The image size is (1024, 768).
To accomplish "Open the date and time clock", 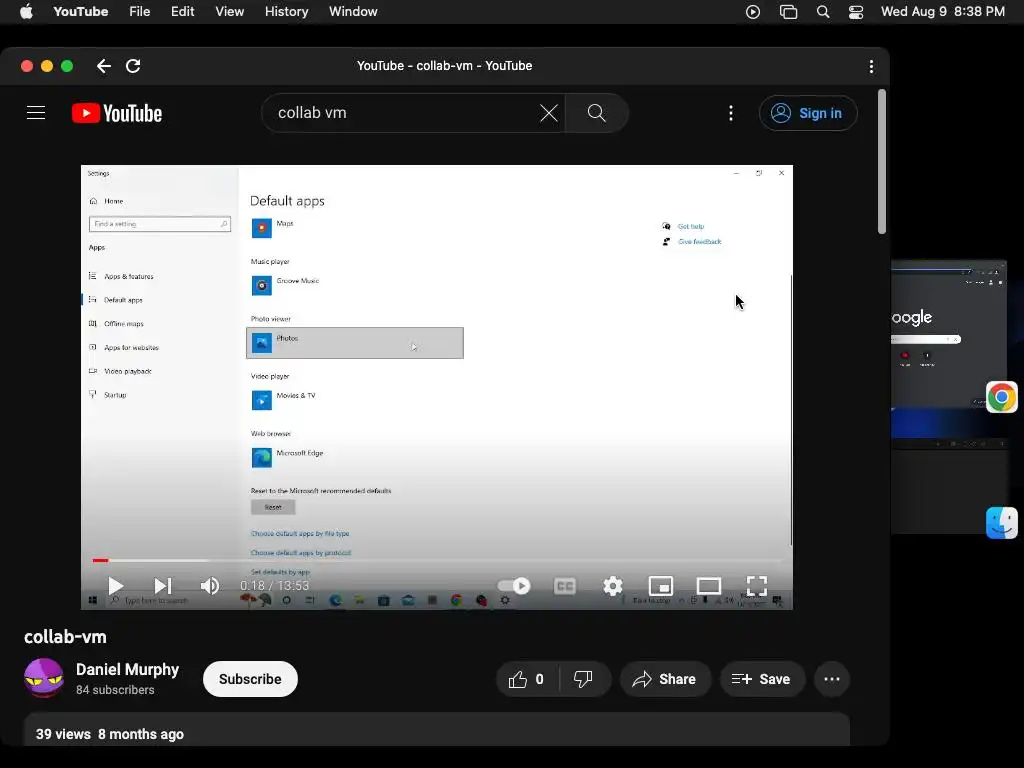I will tap(943, 12).
